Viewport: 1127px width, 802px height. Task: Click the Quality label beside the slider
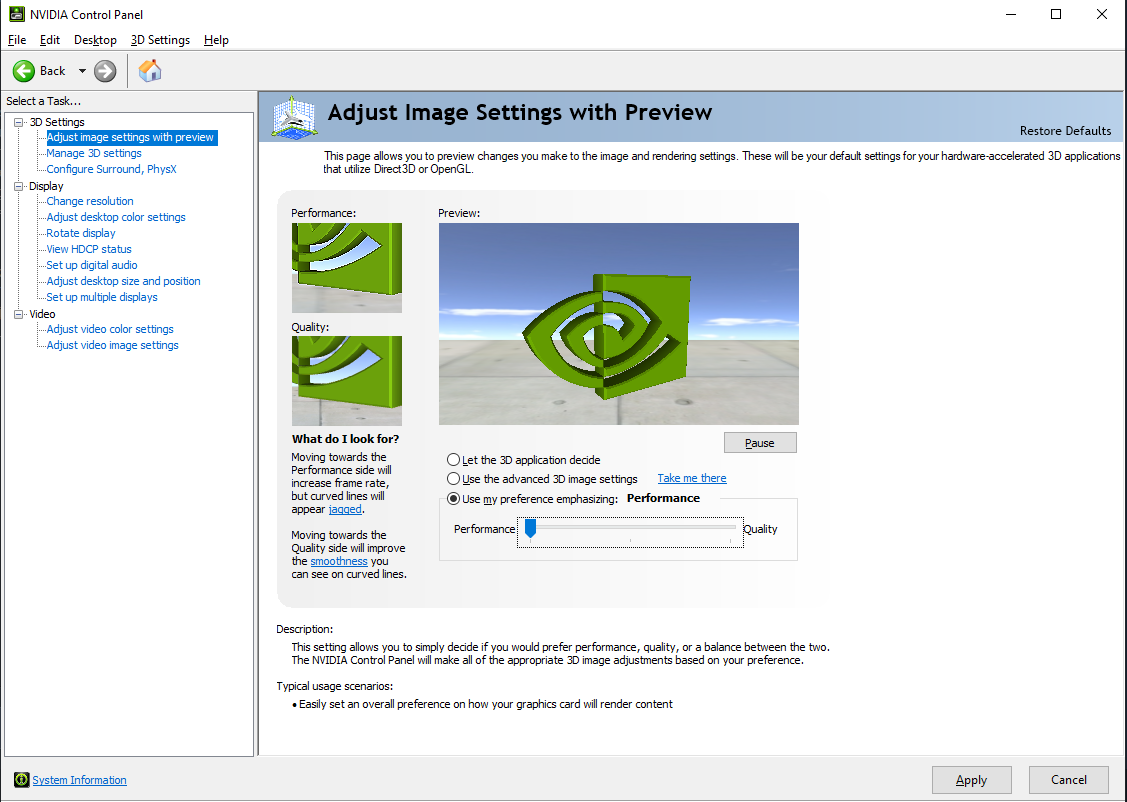click(x=760, y=529)
